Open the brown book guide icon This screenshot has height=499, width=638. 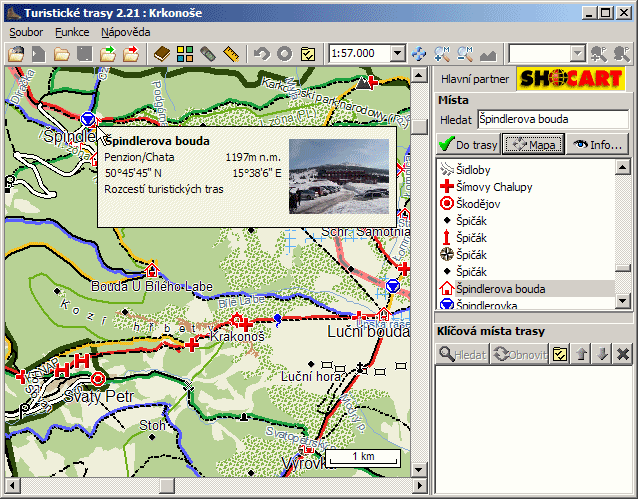coord(162,54)
